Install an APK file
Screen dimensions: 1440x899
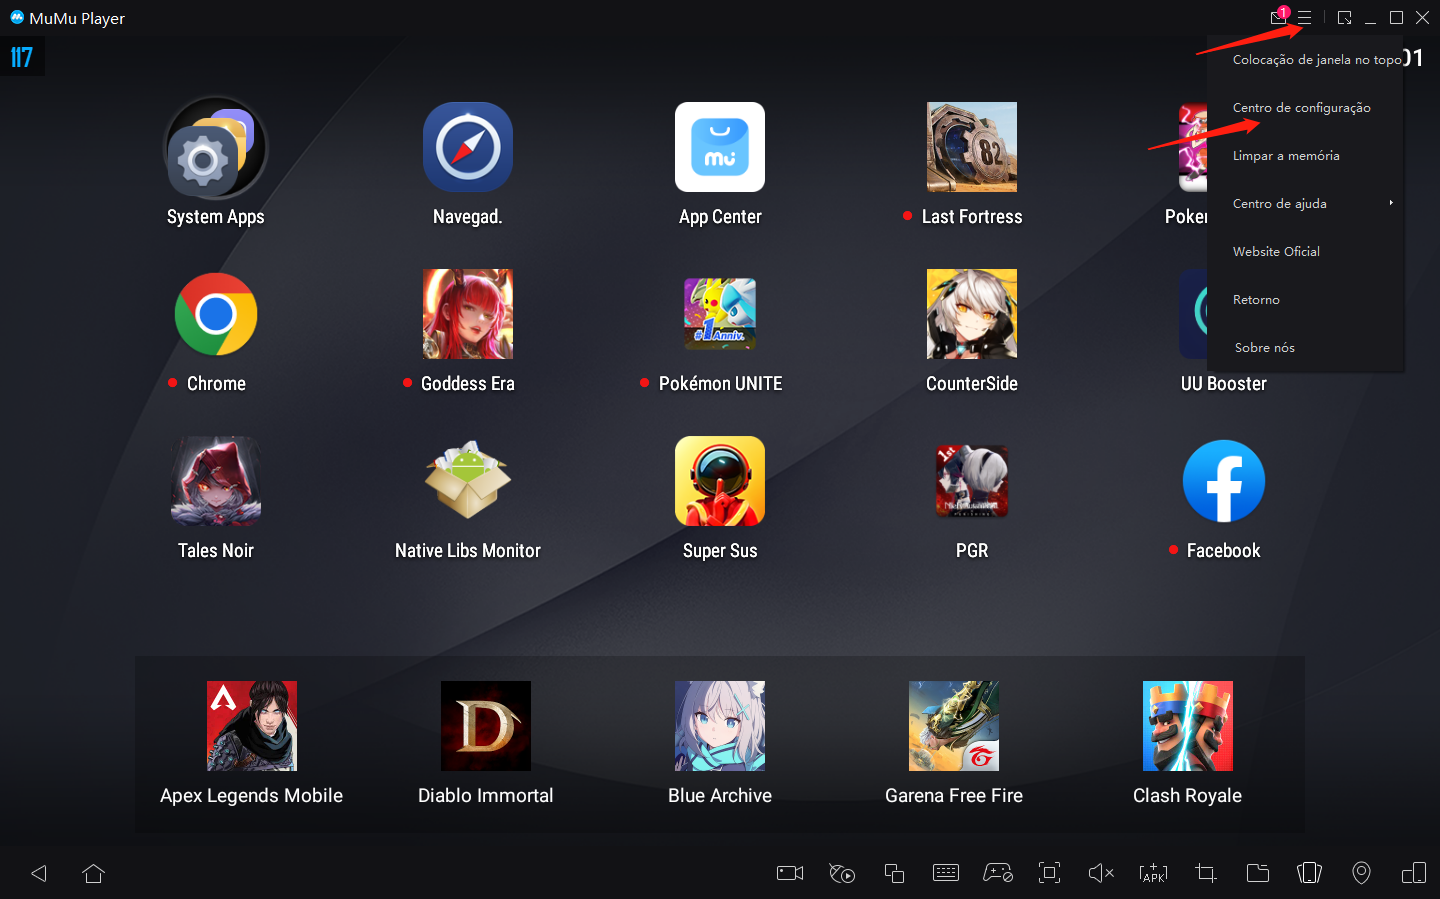point(1153,873)
